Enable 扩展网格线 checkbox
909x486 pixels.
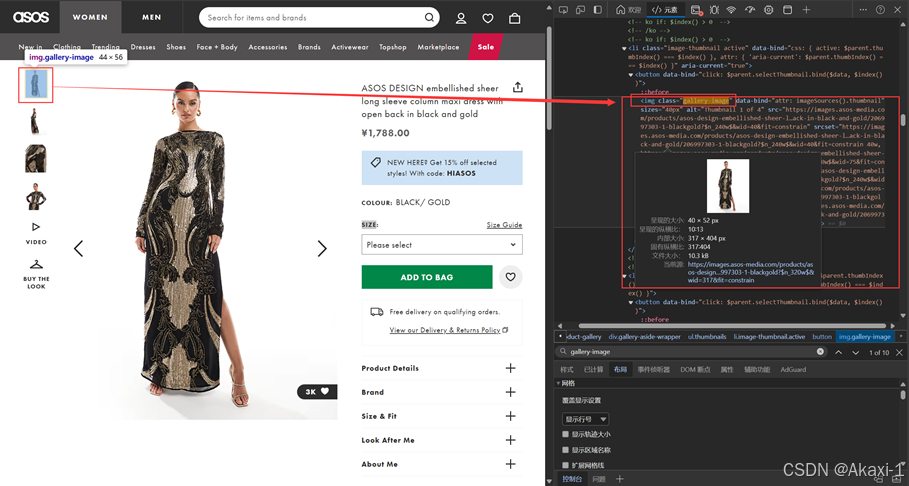(x=565, y=465)
